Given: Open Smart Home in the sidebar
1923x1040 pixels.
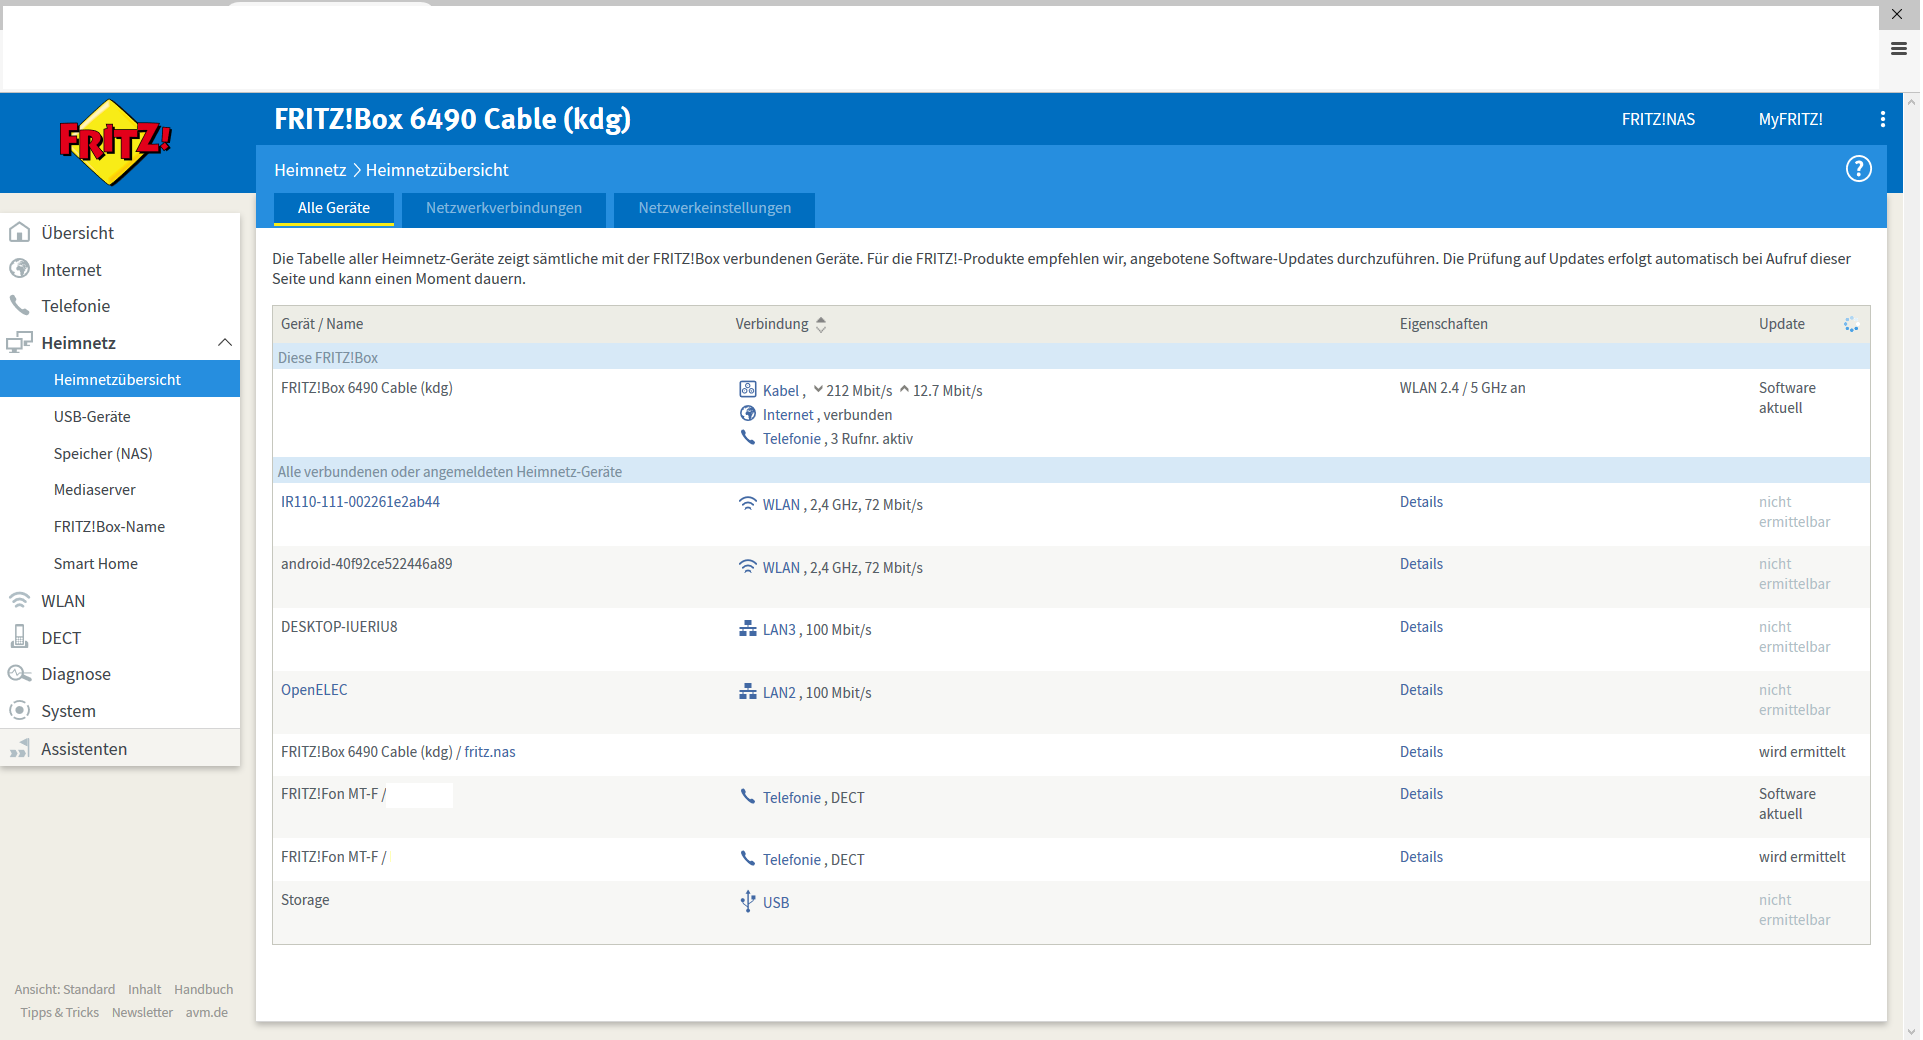Looking at the screenshot, I should click(x=95, y=563).
